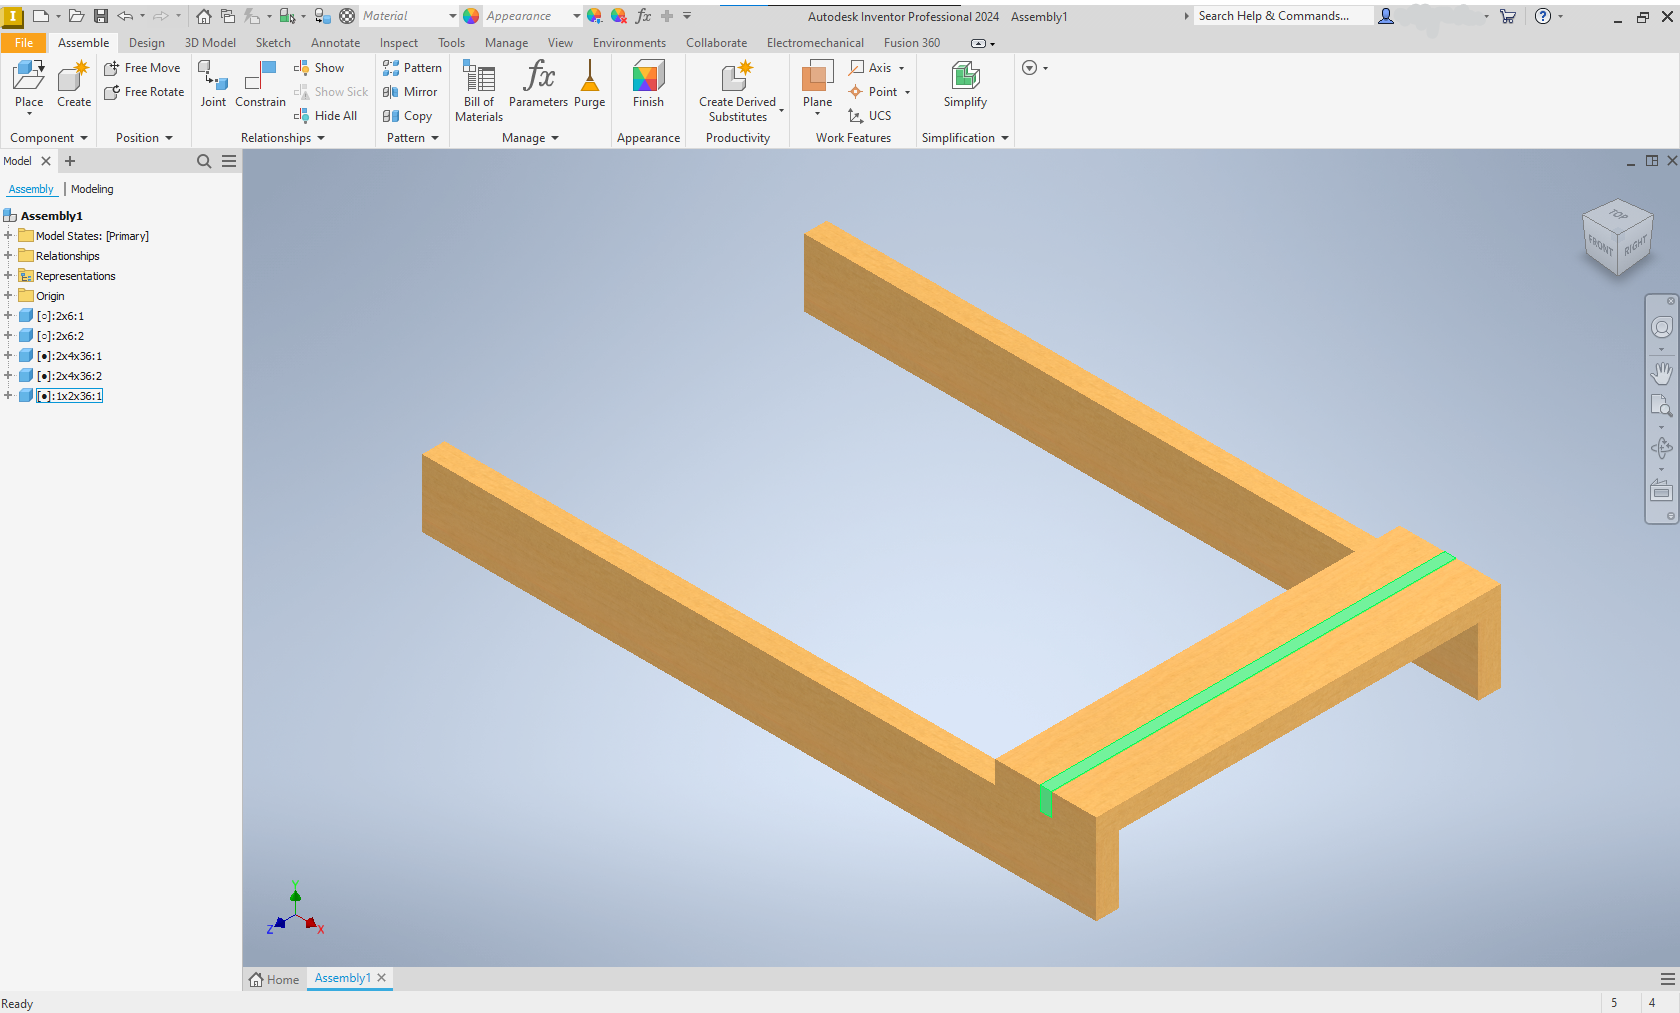The height and width of the screenshot is (1013, 1680).
Task: Expand the Origin folder node
Action: click(8, 296)
